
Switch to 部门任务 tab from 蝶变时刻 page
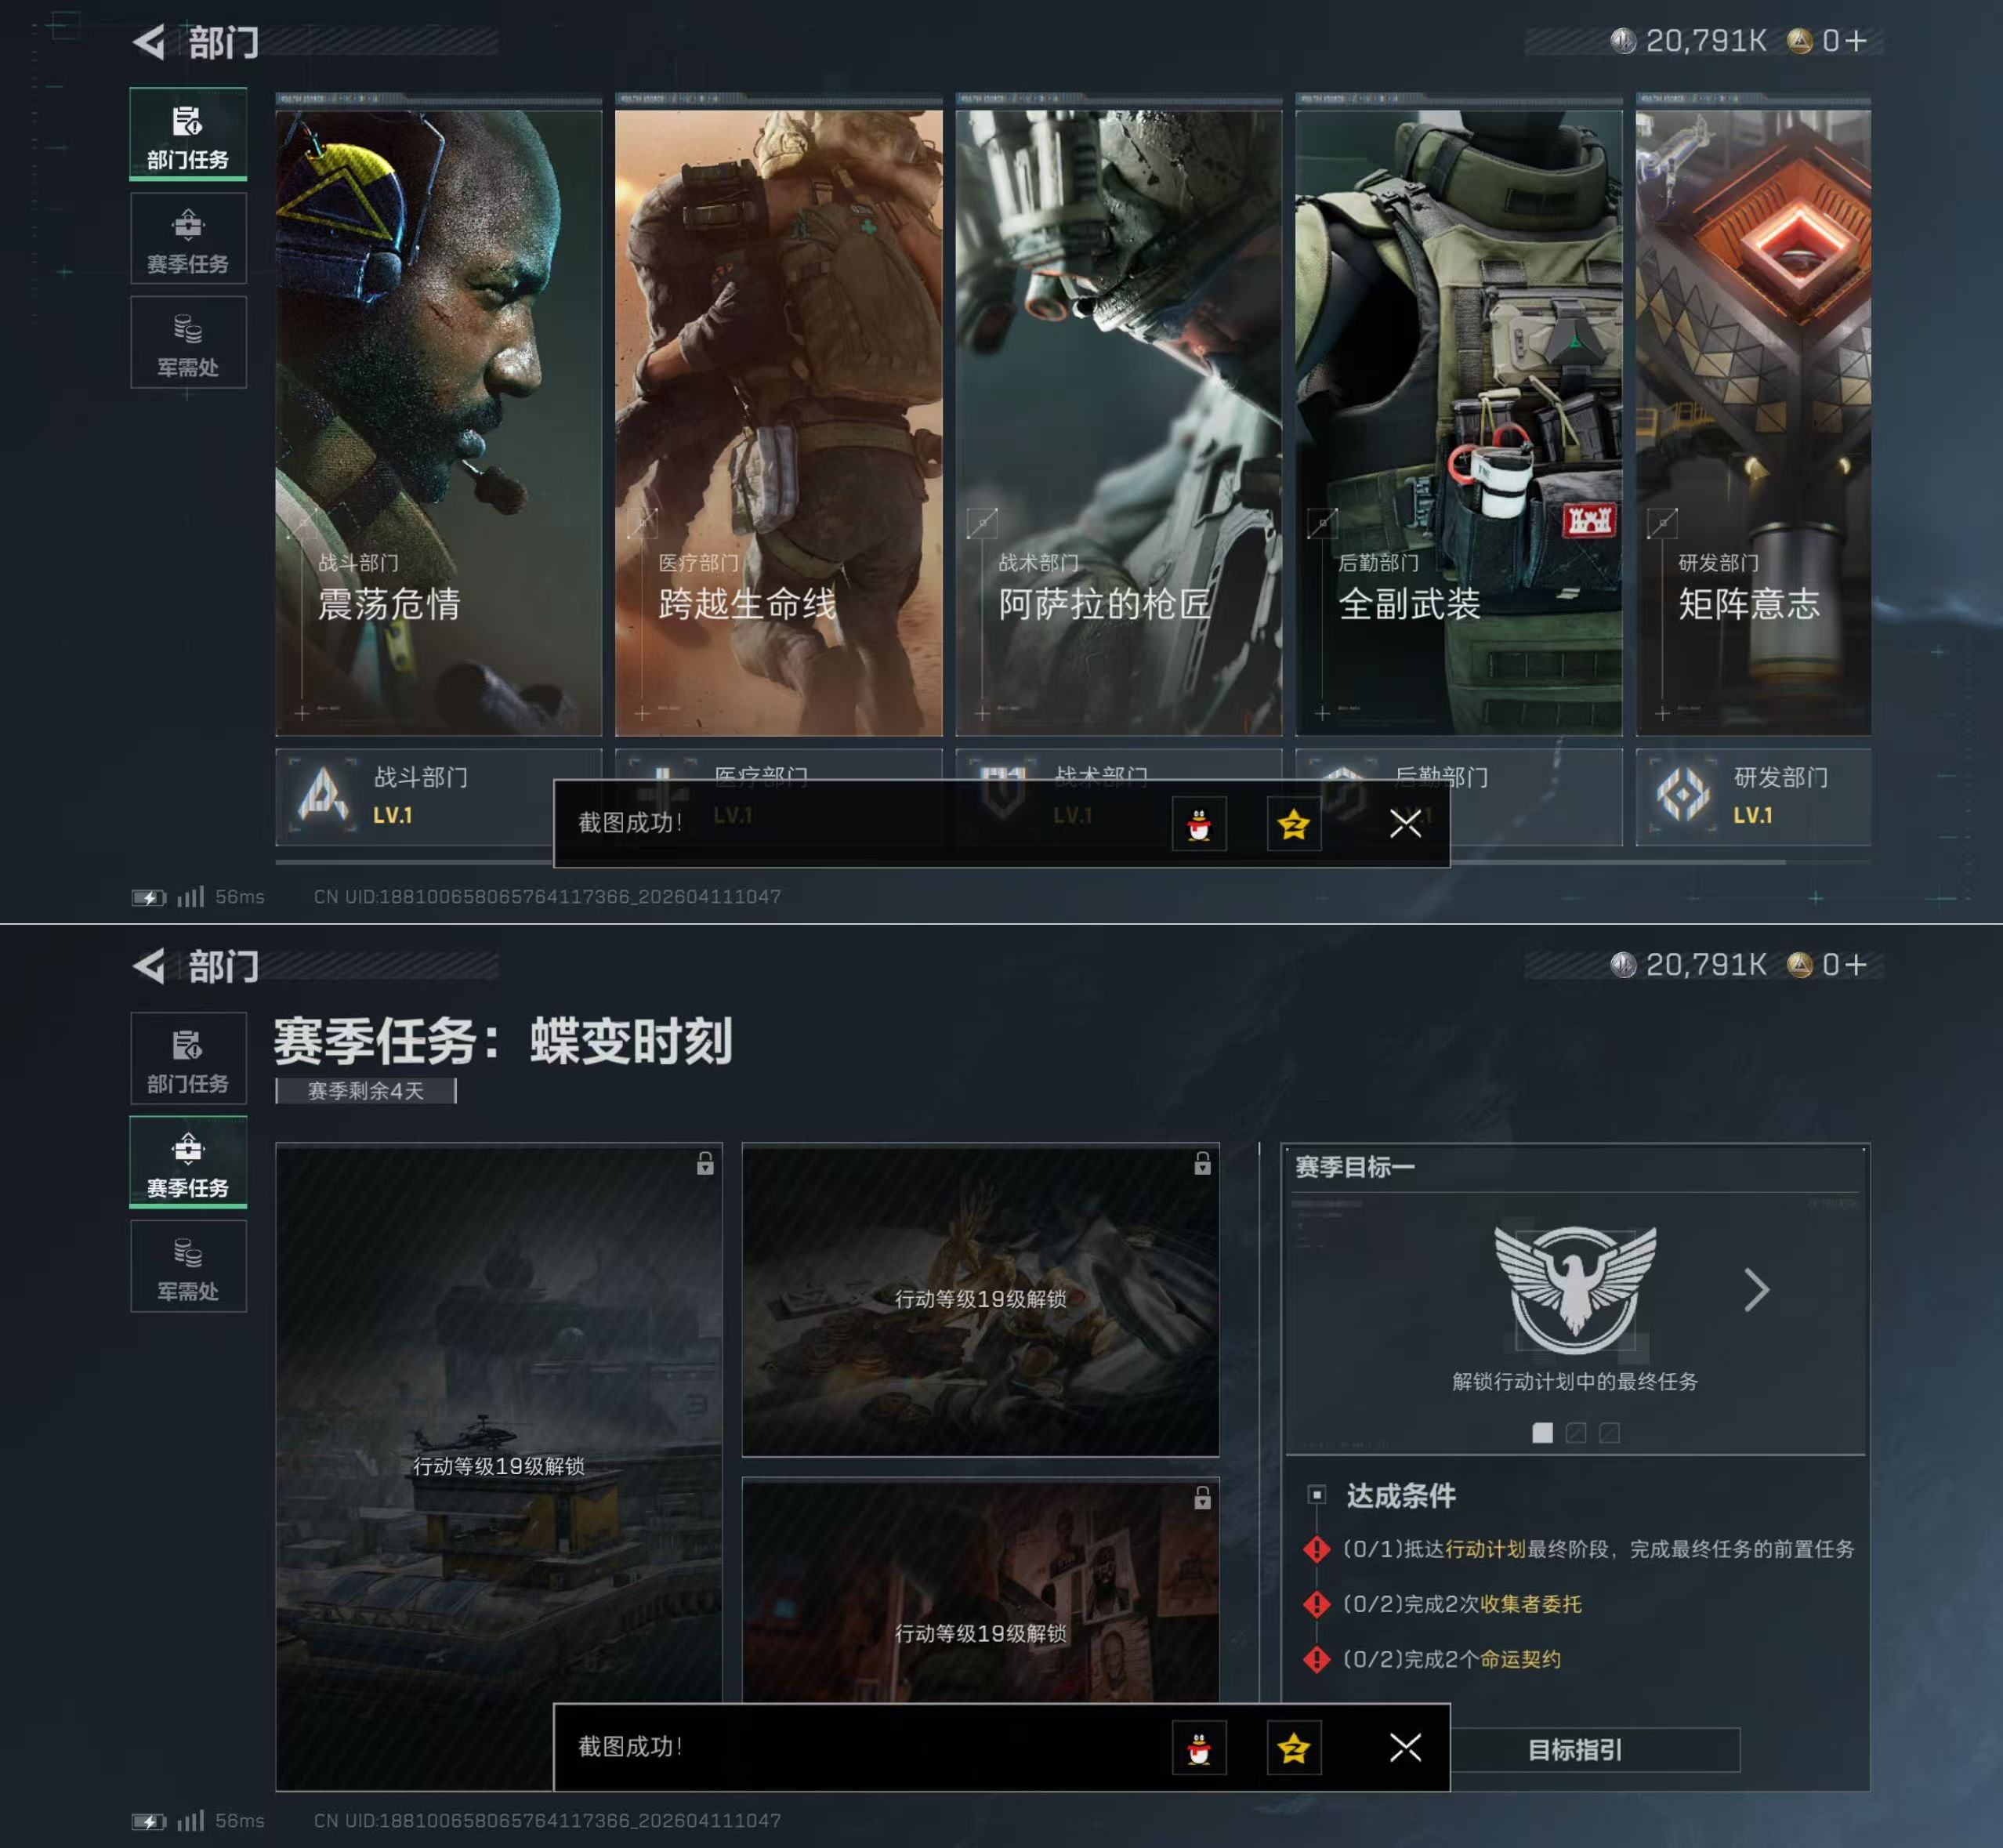pyautogui.click(x=188, y=1058)
